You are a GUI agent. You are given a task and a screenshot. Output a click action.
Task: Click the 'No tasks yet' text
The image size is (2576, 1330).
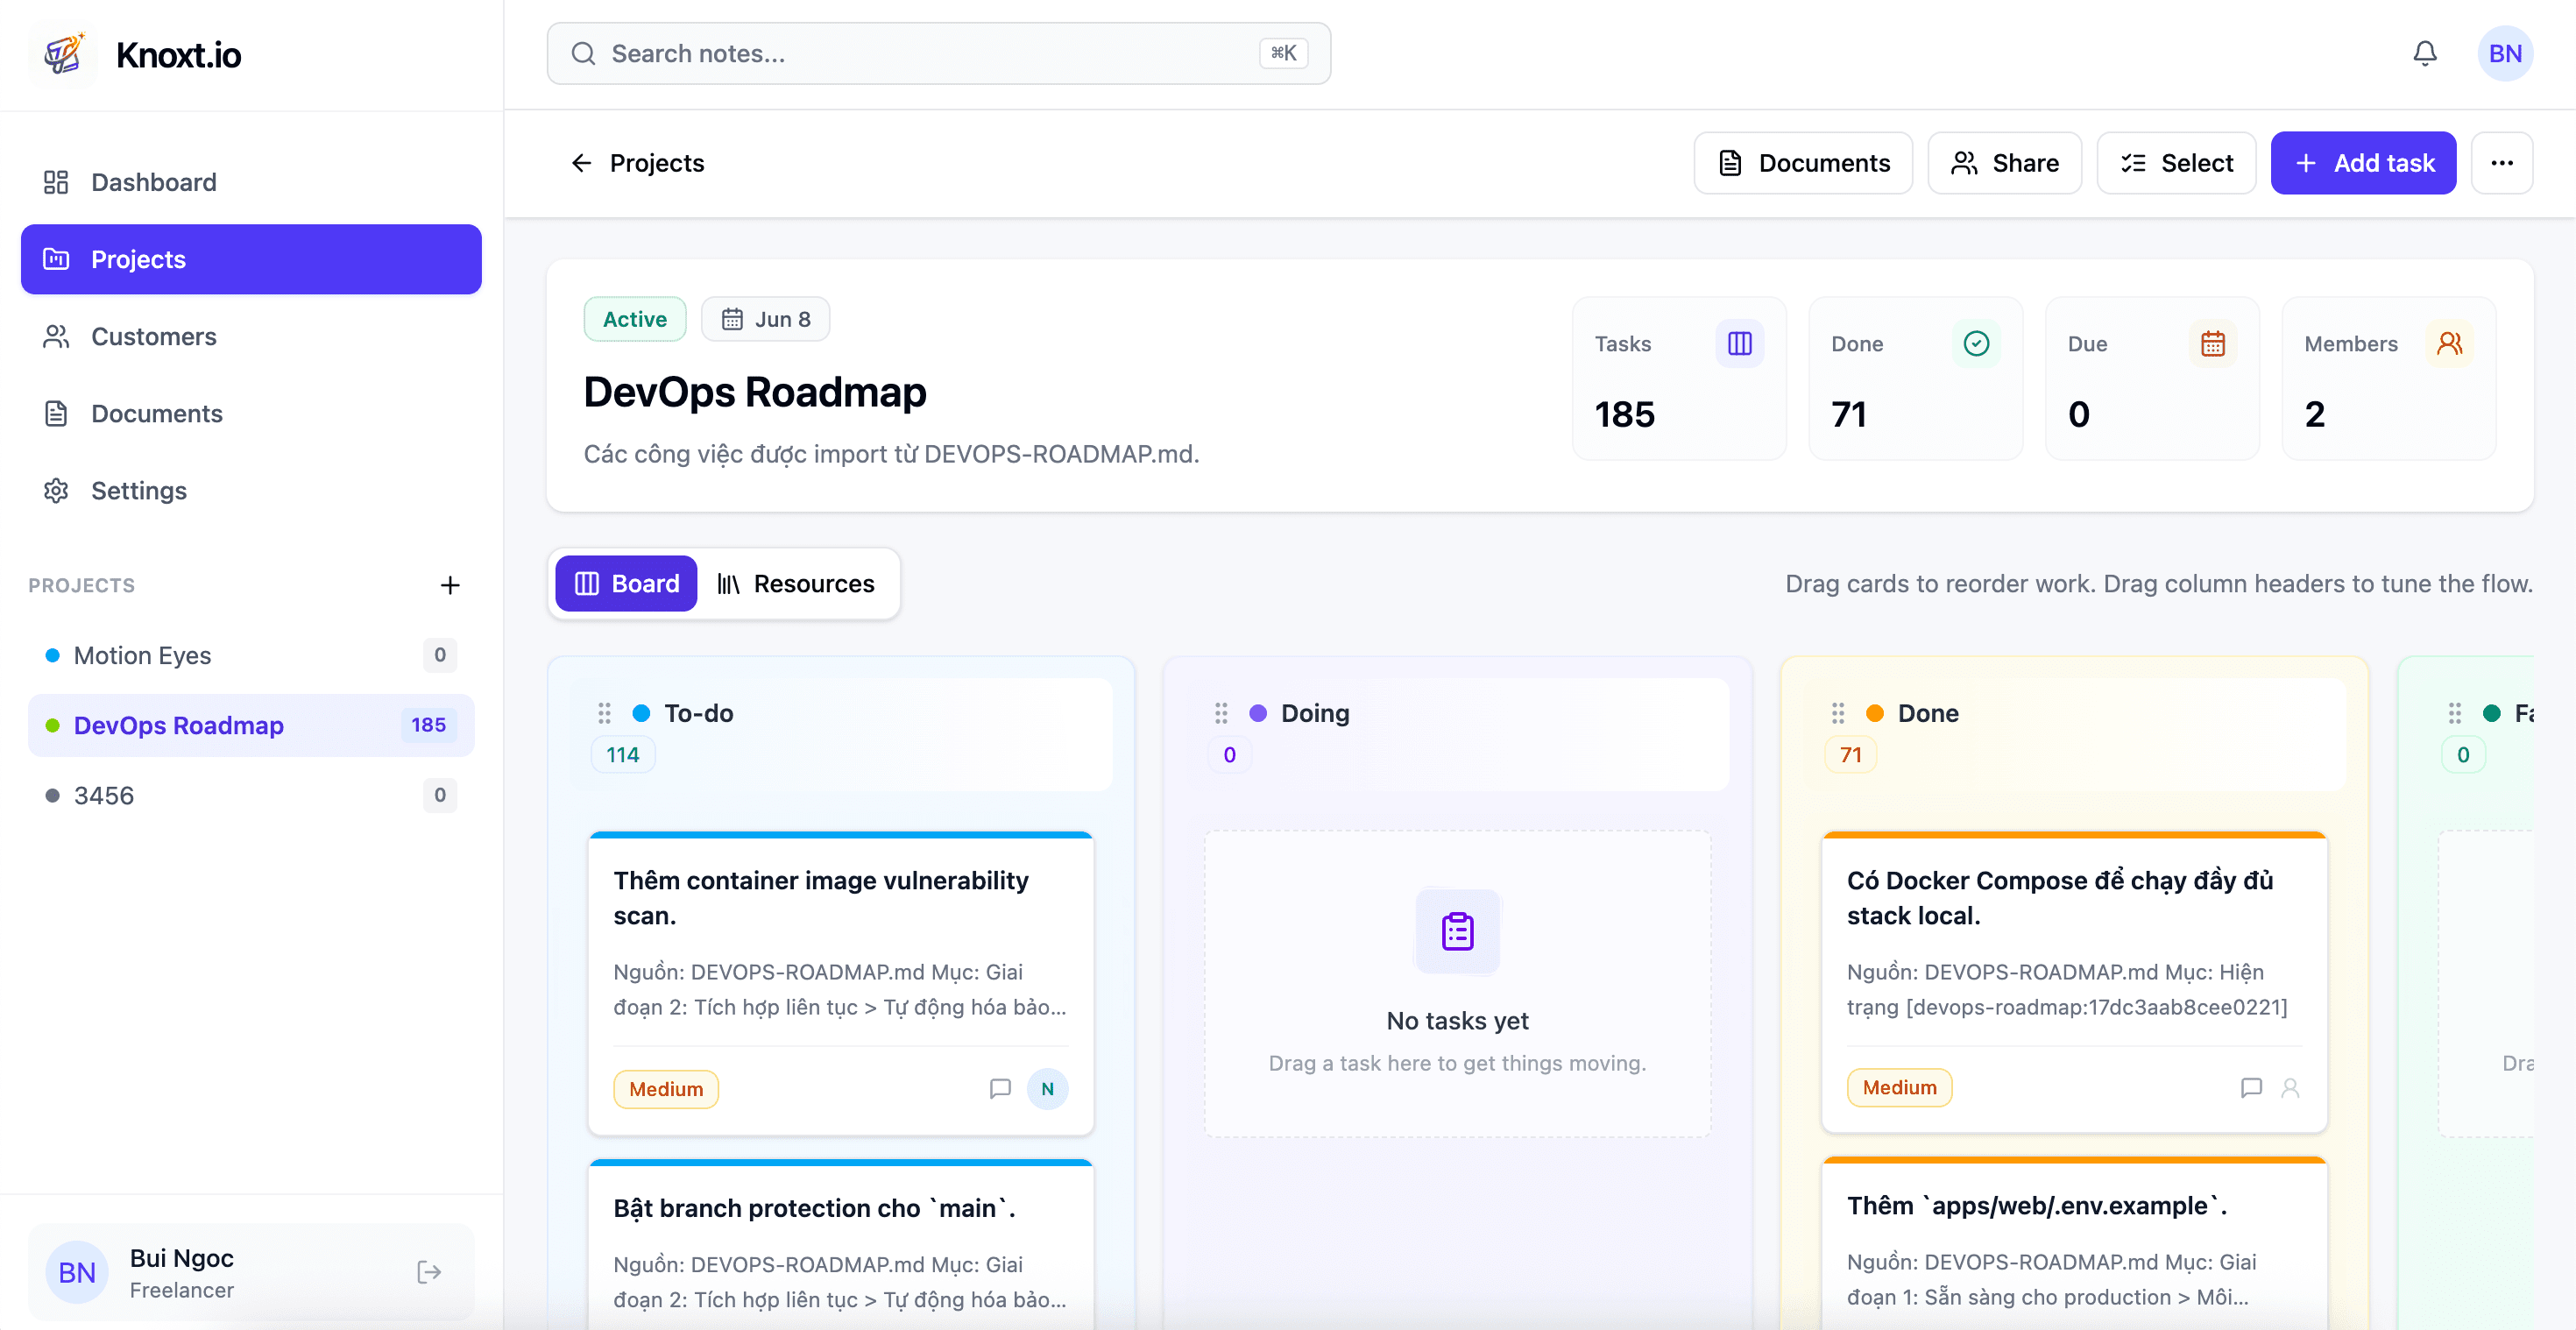click(x=1457, y=1021)
